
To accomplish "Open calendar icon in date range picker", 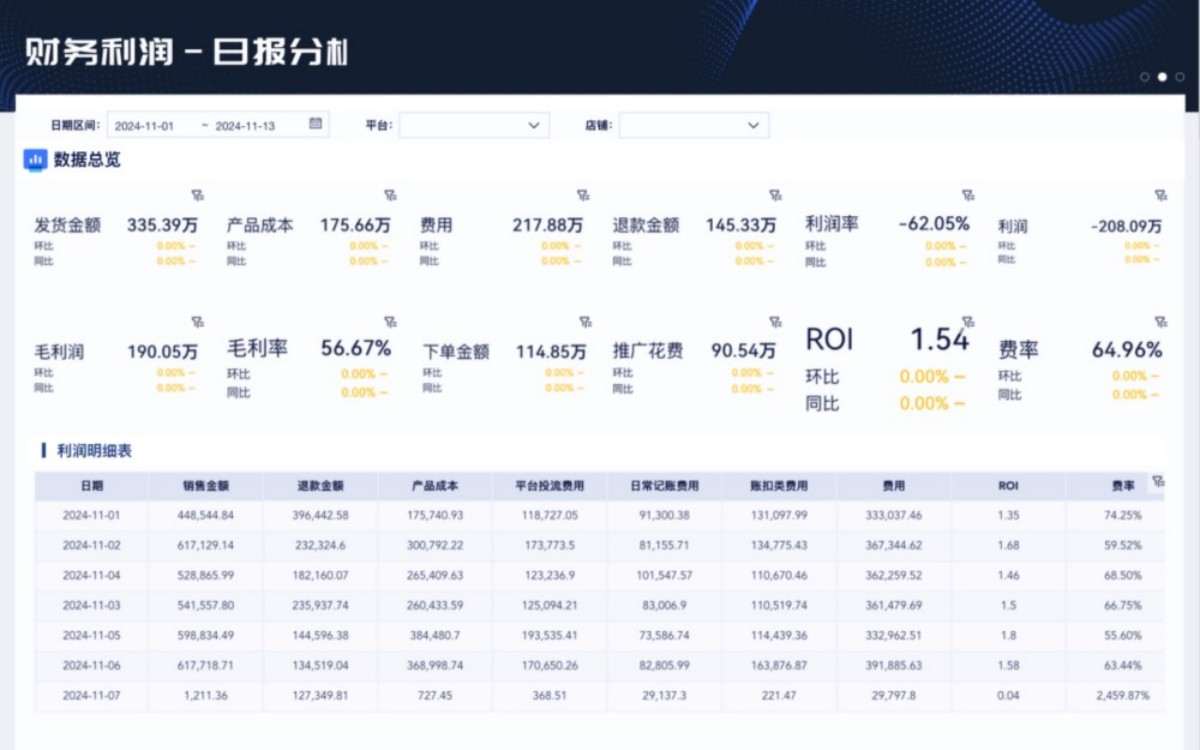I will pyautogui.click(x=316, y=125).
